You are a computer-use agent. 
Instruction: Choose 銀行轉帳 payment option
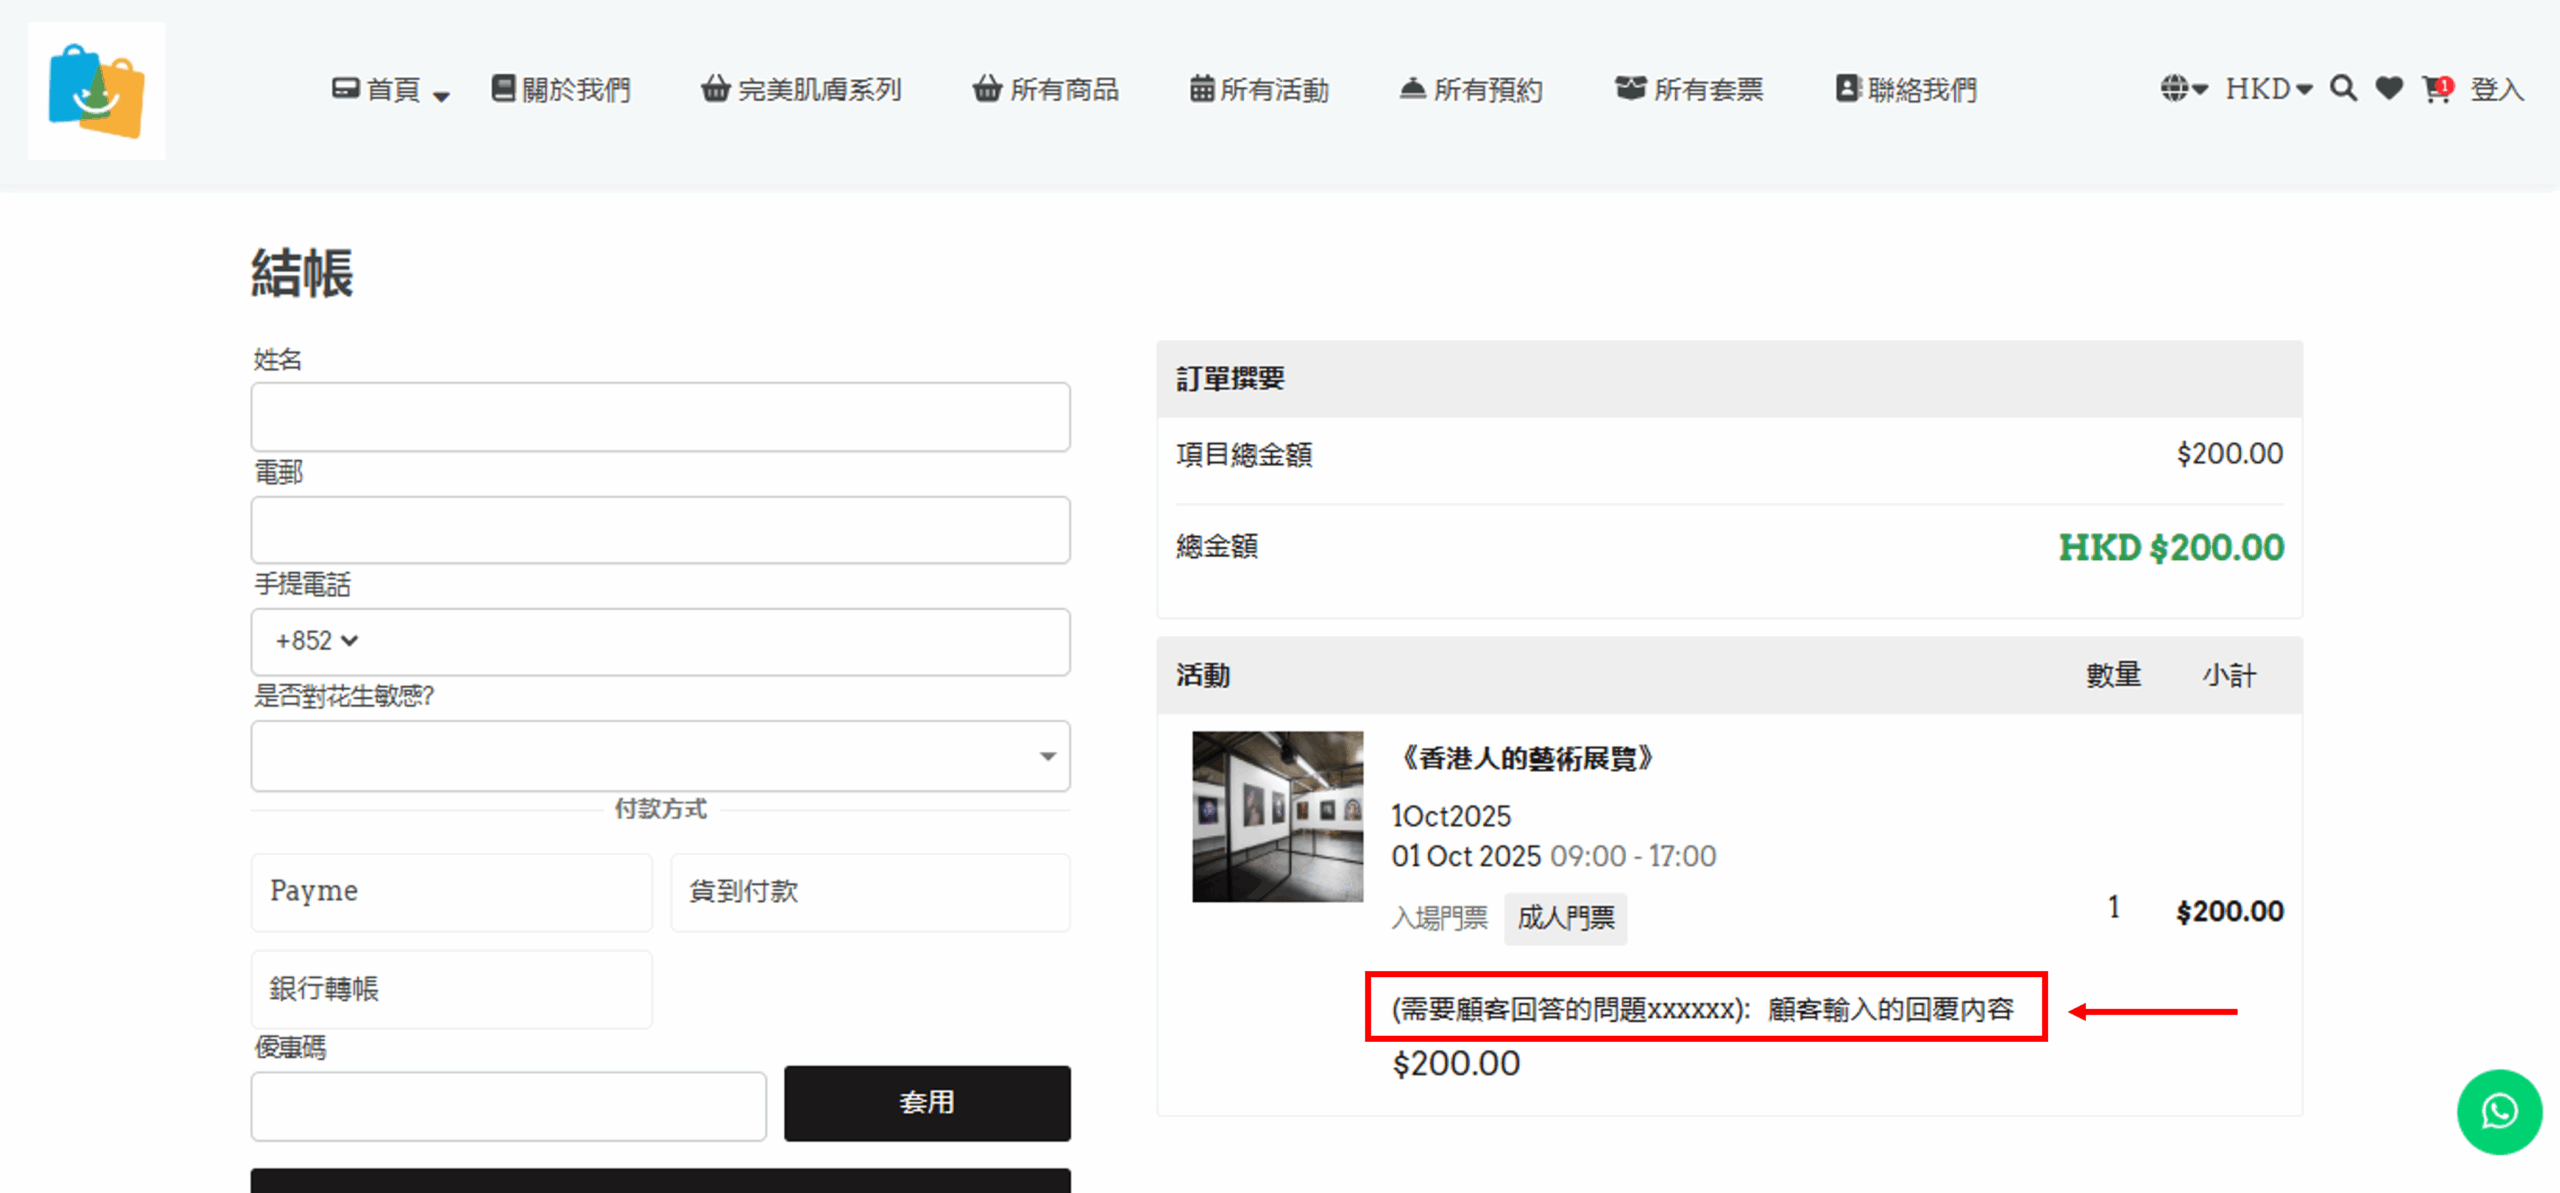point(451,988)
